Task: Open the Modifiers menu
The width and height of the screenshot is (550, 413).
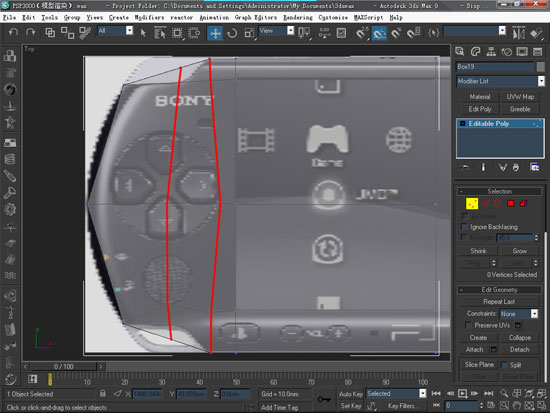Action: 149,18
